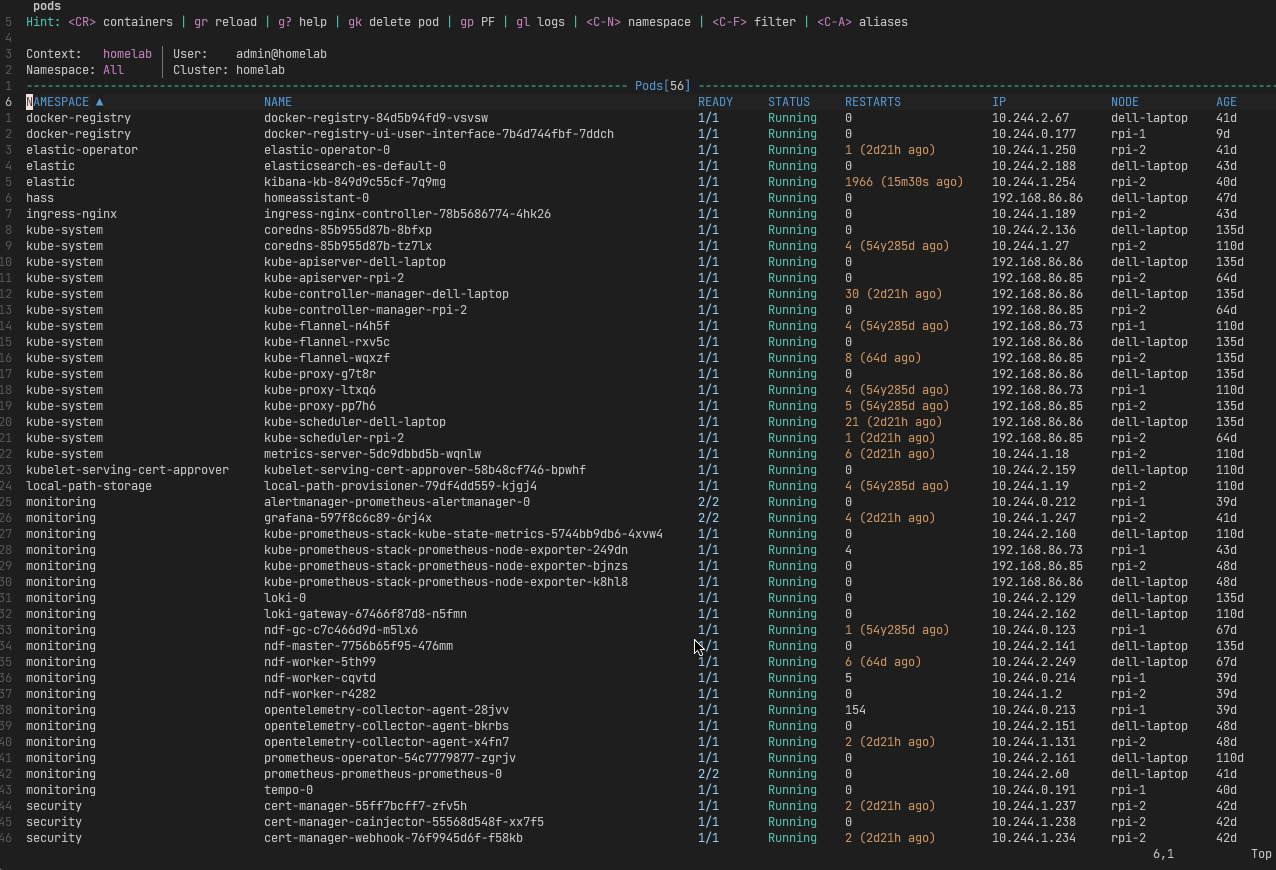Screen dimensions: 1276x870
Task: Select pod cert-manager-webhook-76f9945d6f-f58kb
Action: point(393,838)
